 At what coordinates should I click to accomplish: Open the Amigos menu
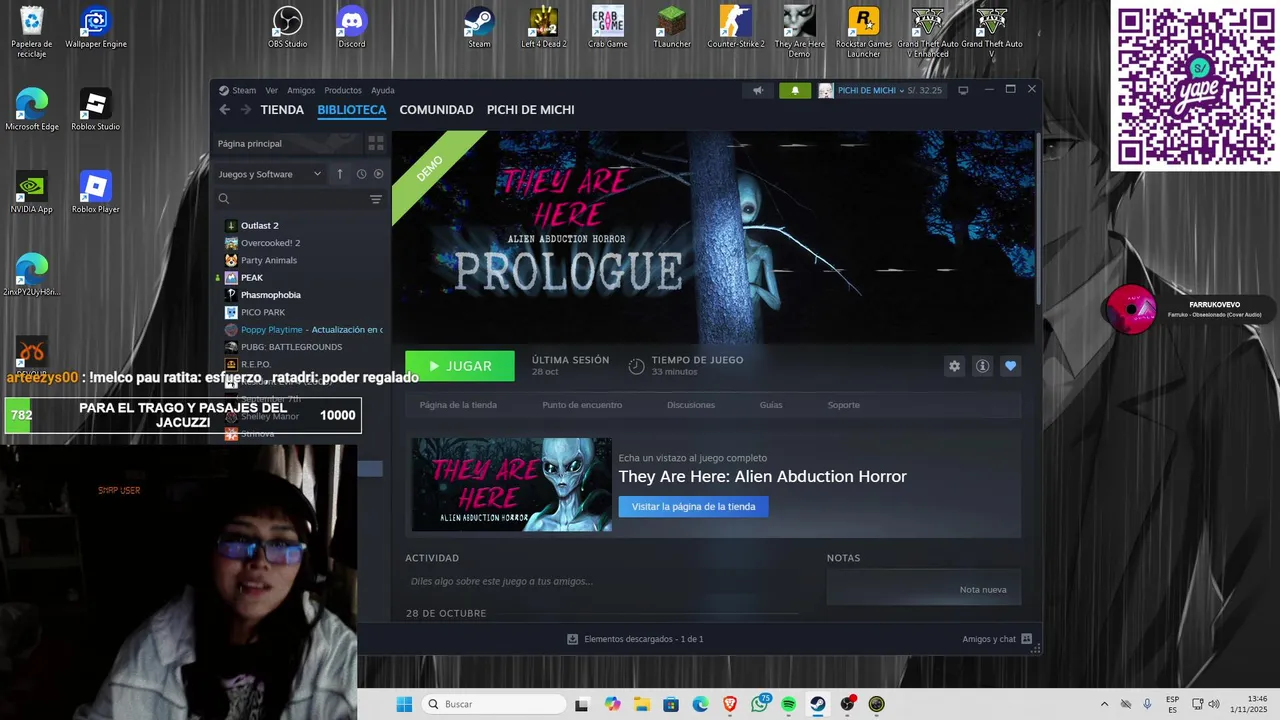point(301,90)
